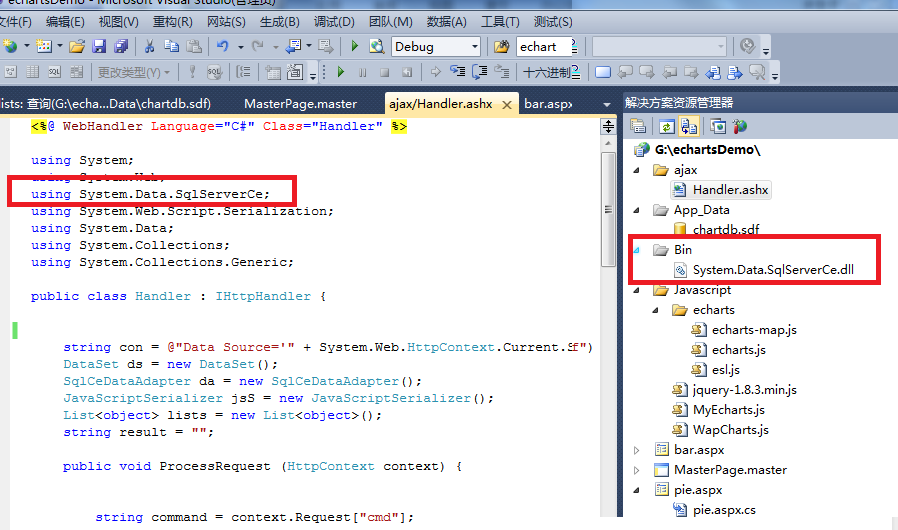Collapse the ajax folder in Solution Explorer

click(637, 170)
